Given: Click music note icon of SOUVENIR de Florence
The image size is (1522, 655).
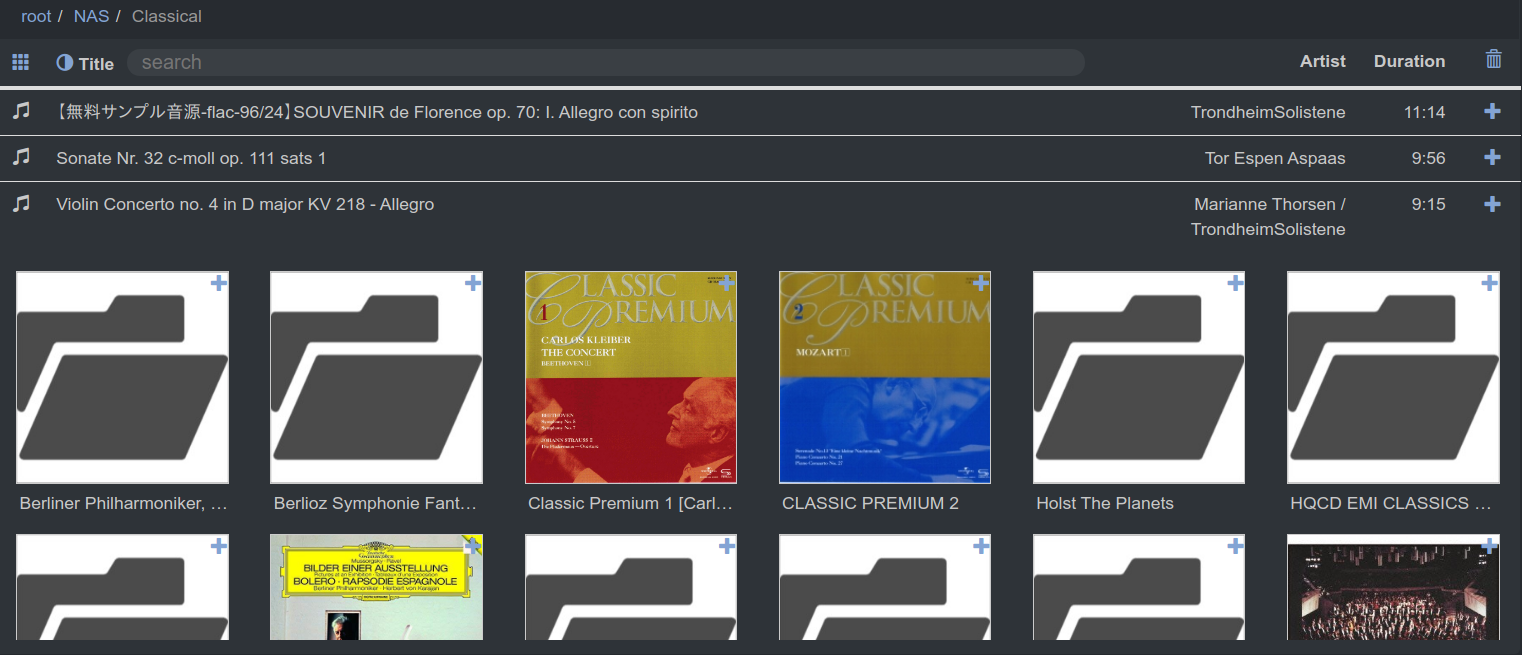Looking at the screenshot, I should click(21, 111).
